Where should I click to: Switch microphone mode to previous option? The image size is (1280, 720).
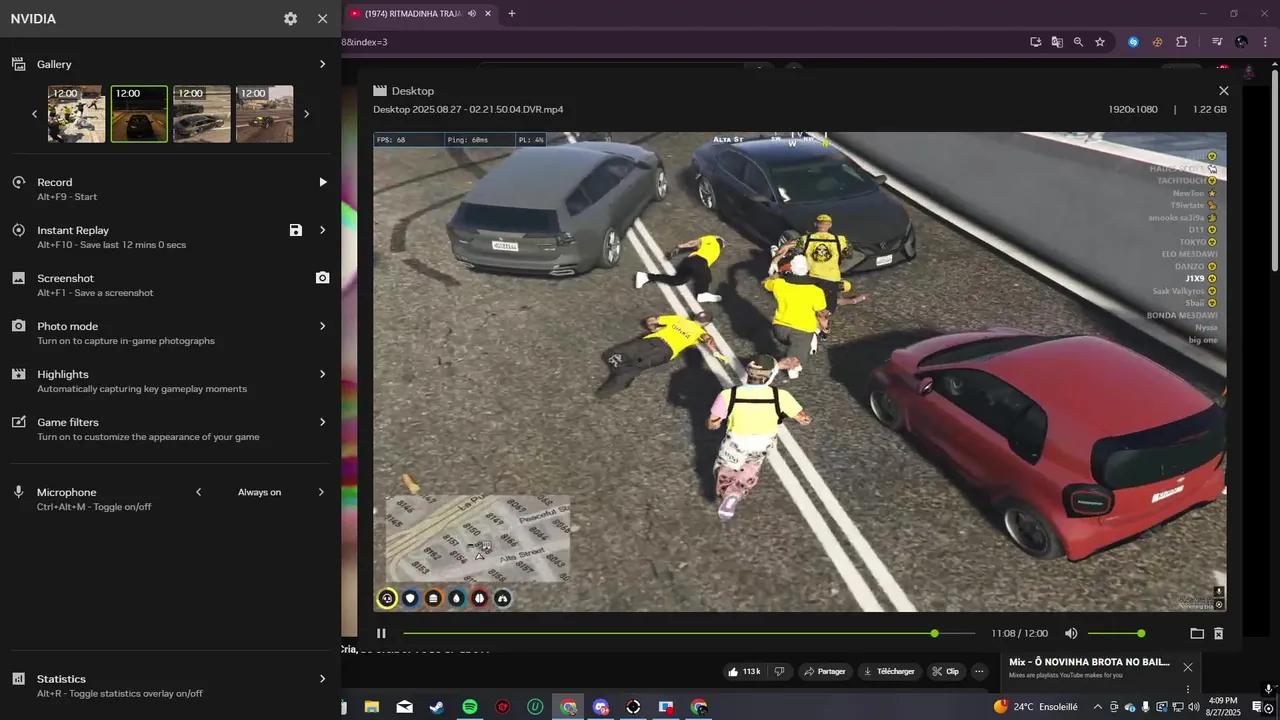[198, 492]
